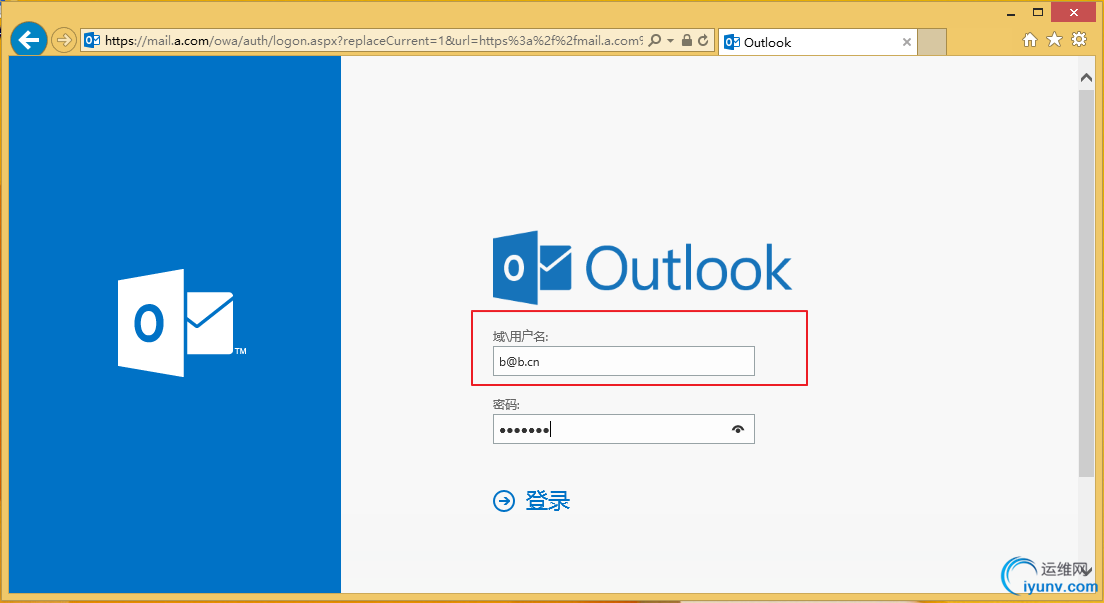The image size is (1104, 603).
Task: Open browser Tools gear menu
Action: (1079, 39)
